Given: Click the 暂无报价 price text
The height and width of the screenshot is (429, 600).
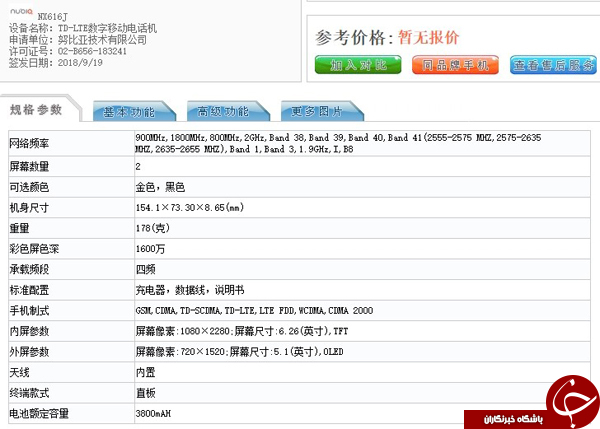Looking at the screenshot, I should (429, 38).
